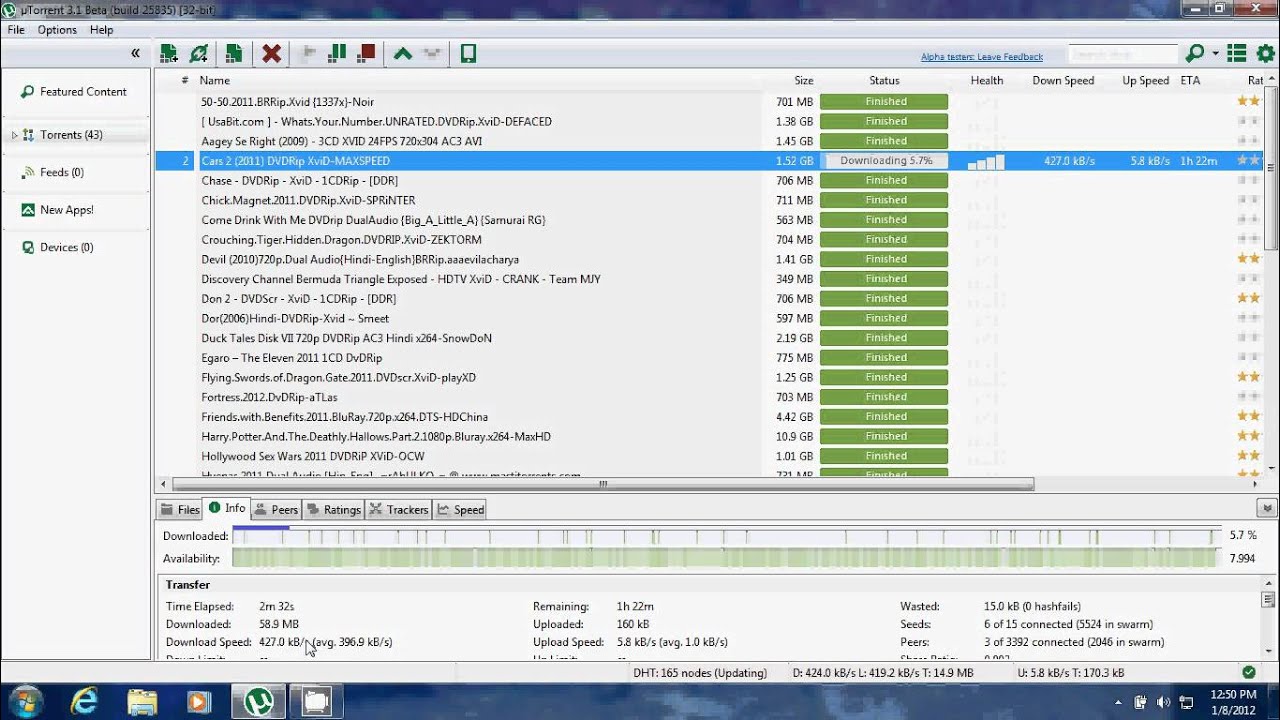Move torrent up the queue
Screen dimensions: 1280x720
coord(402,54)
